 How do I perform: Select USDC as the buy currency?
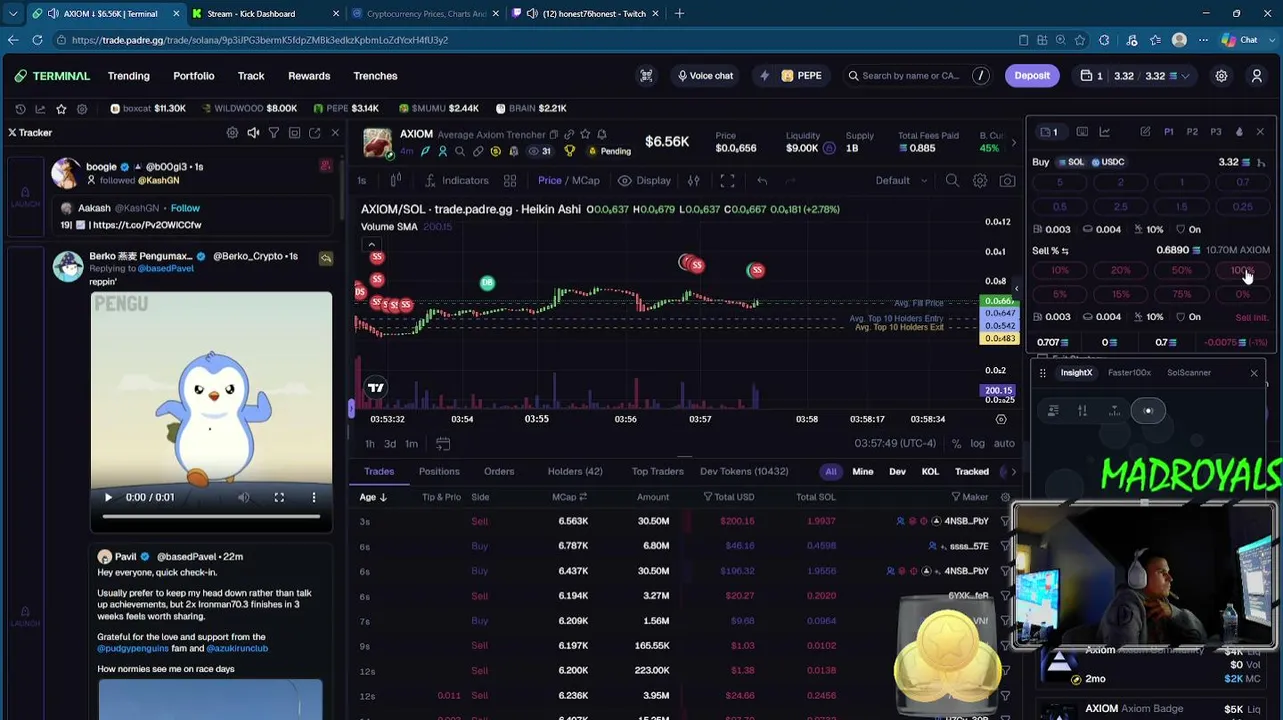(x=1108, y=162)
